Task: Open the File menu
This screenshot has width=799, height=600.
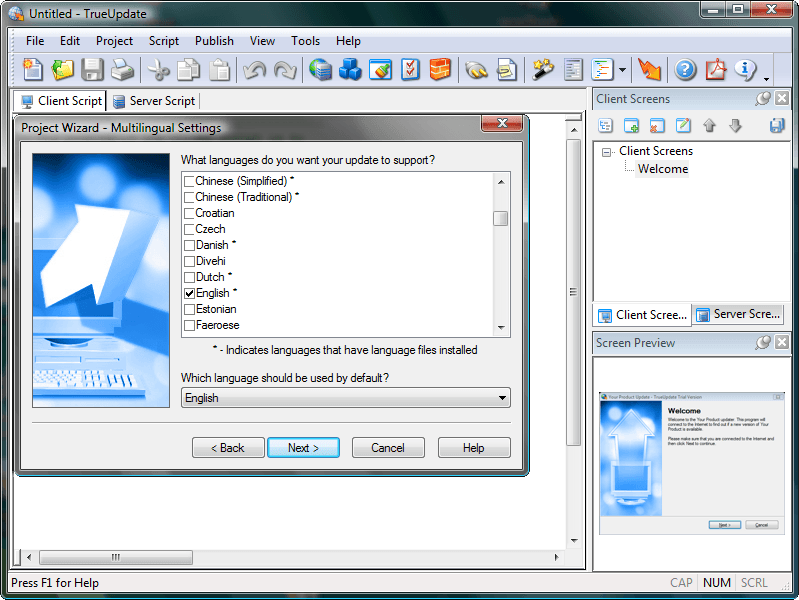Action: 35,41
